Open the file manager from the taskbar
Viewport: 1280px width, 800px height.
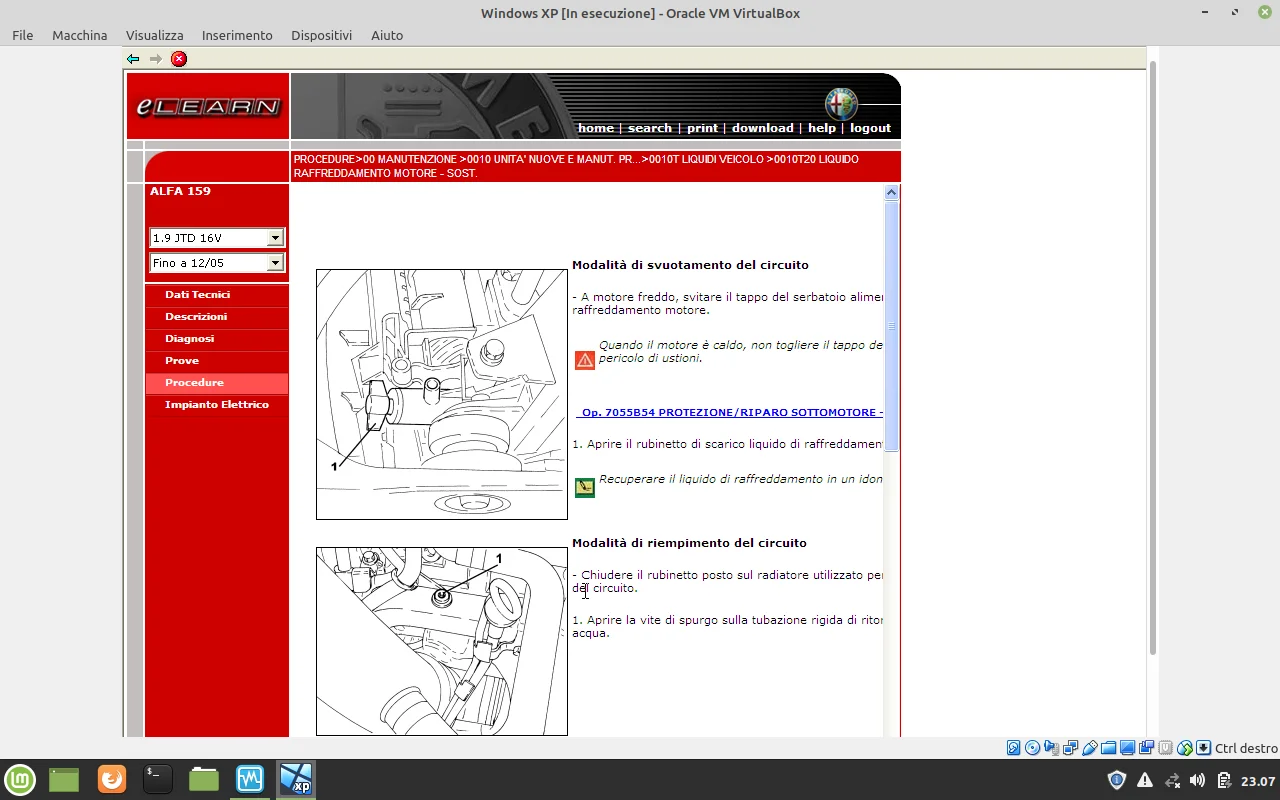coord(204,779)
